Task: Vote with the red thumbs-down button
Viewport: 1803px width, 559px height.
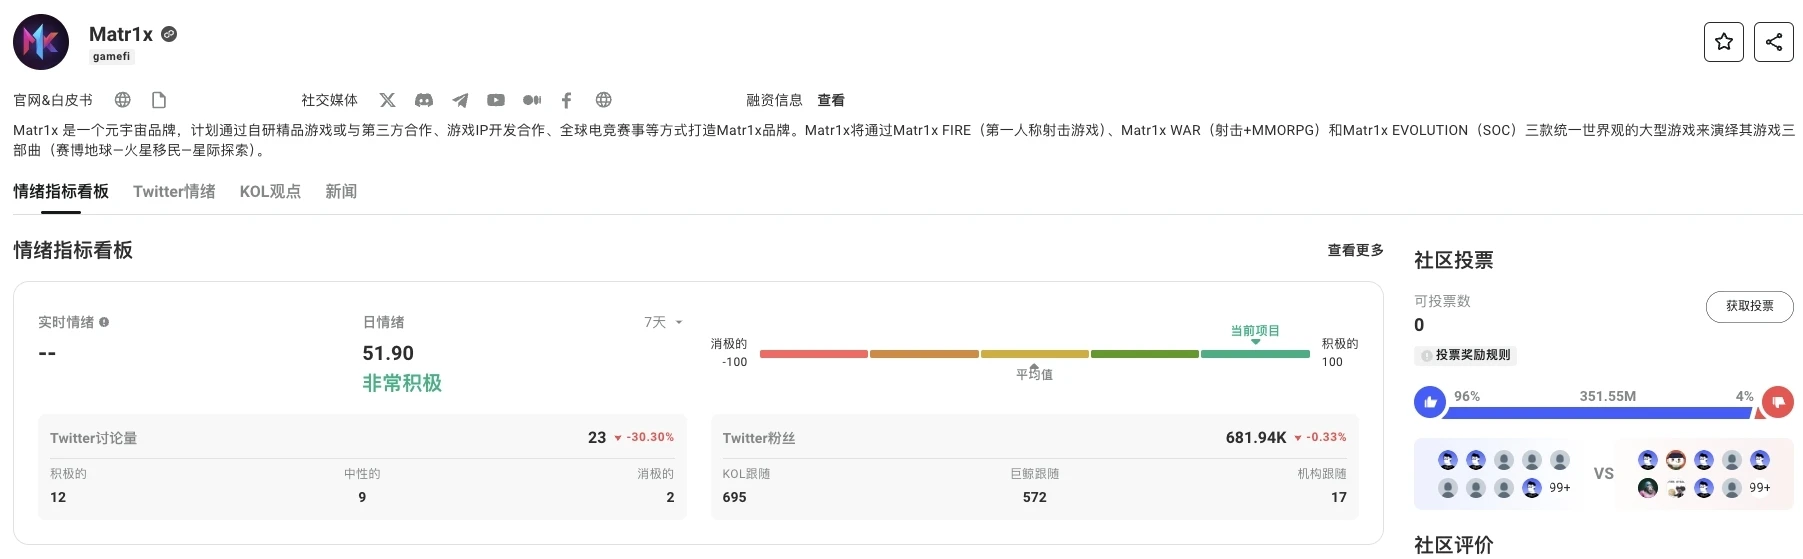Action: click(x=1777, y=402)
